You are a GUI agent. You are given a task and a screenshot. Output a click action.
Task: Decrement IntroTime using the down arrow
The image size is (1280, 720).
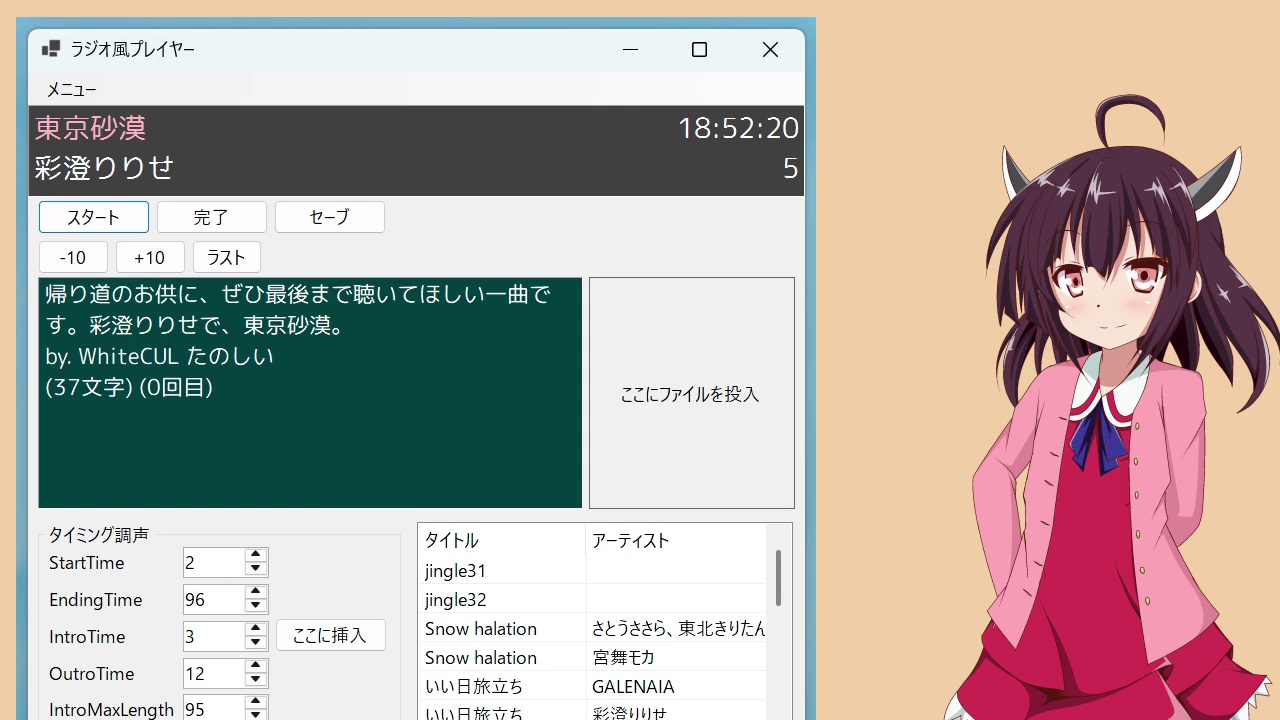click(x=256, y=643)
